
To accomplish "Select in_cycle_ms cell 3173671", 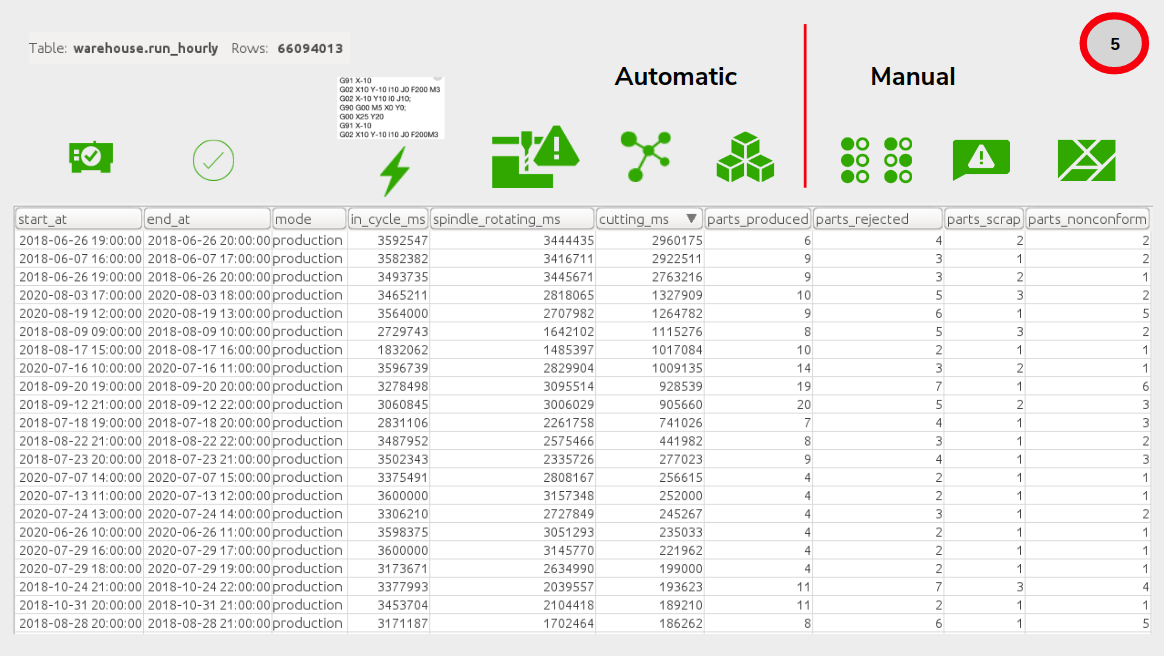I will [388, 568].
